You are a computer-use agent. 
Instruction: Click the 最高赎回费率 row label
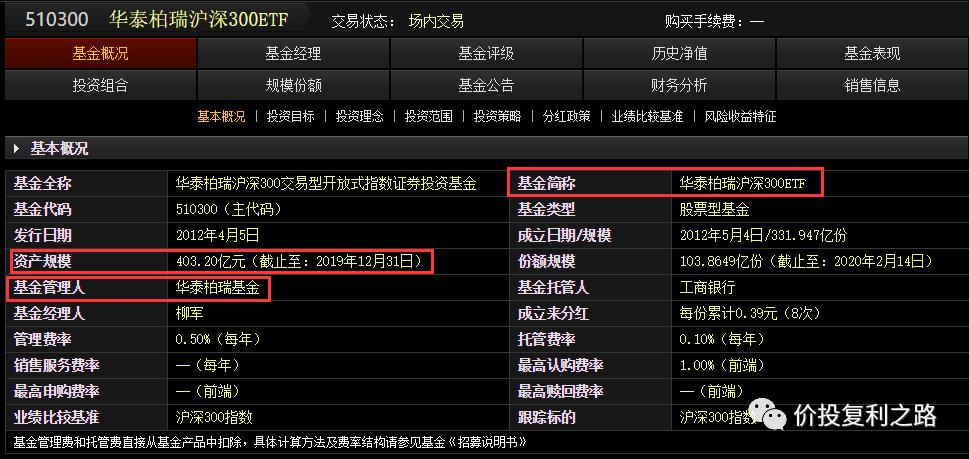[x=561, y=391]
